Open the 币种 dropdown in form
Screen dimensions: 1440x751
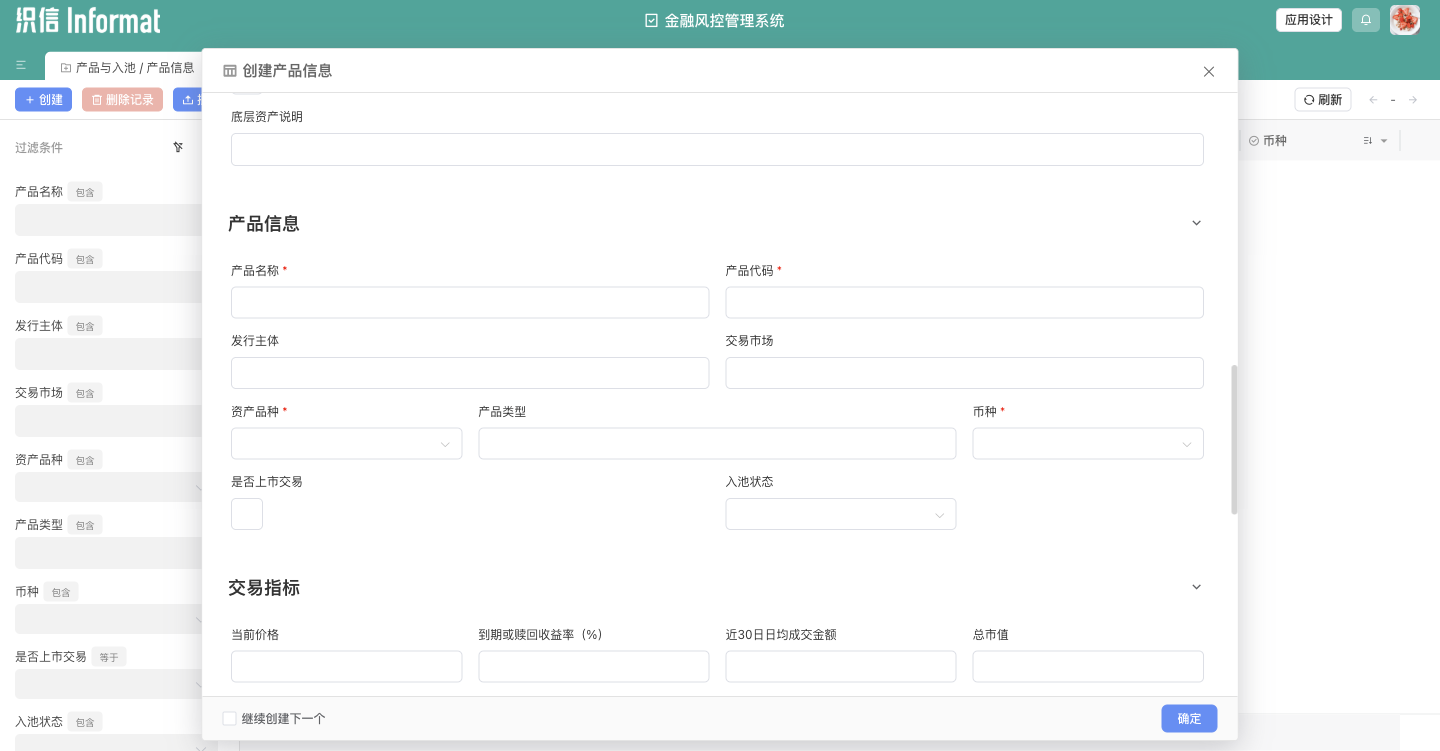(x=1088, y=444)
